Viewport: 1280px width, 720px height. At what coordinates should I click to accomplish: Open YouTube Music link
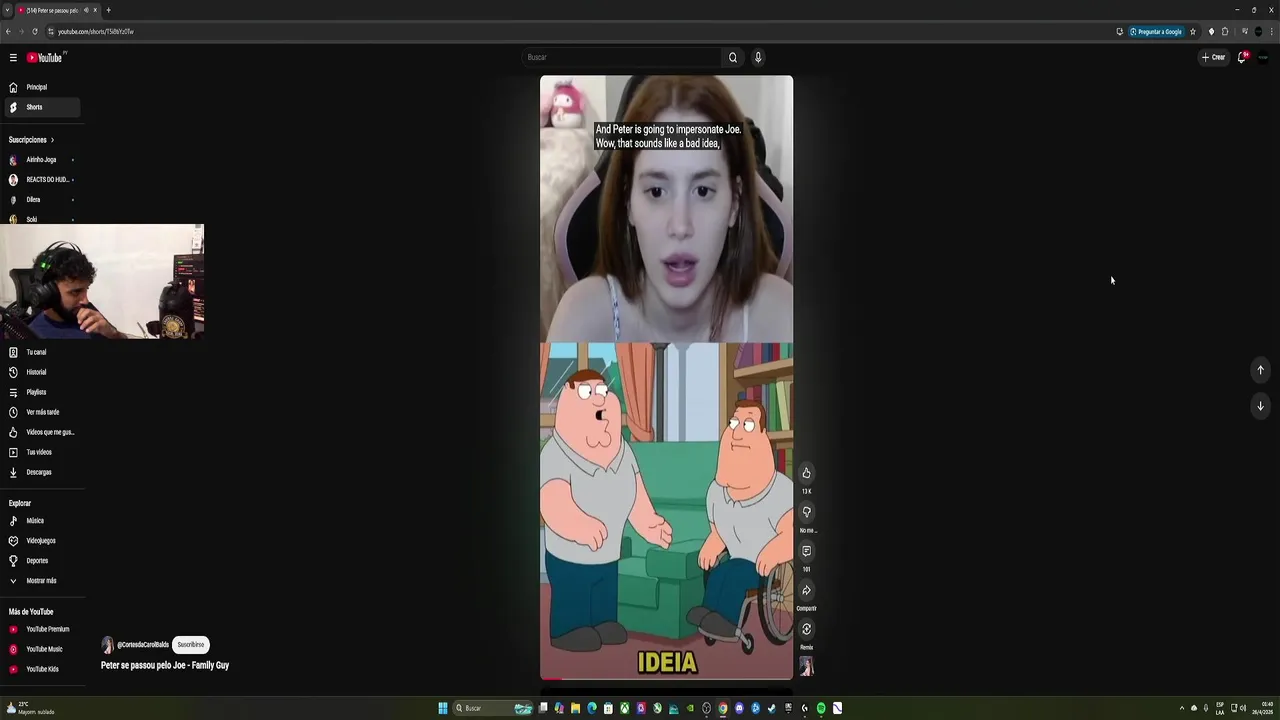pos(42,649)
